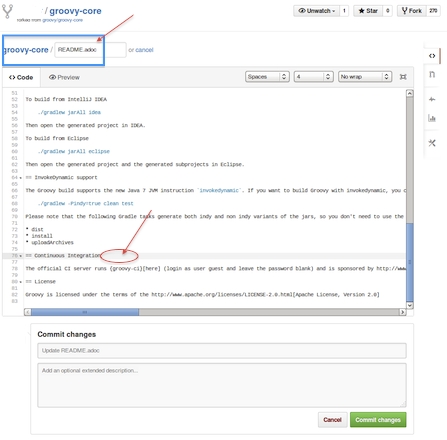Open the Unwatch dropdown

click(x=316, y=11)
